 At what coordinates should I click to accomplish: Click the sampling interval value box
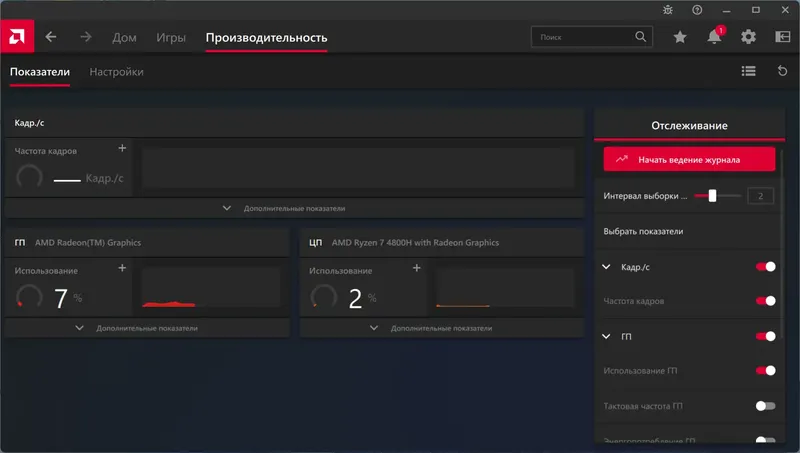click(760, 196)
